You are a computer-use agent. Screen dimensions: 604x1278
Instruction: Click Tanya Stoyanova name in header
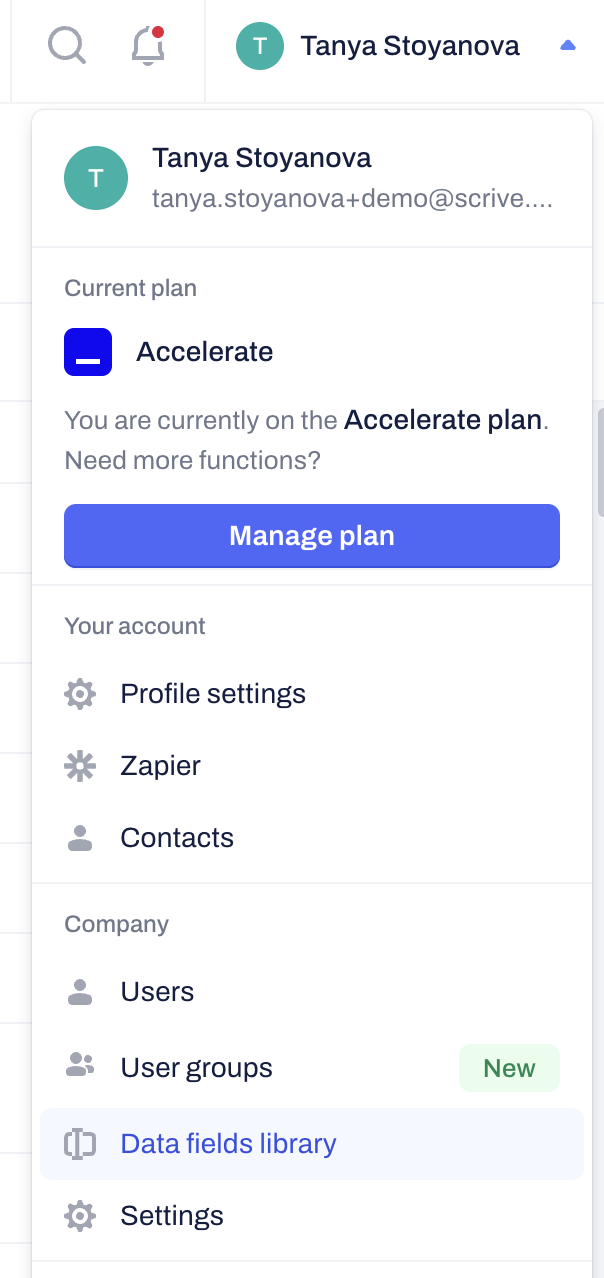(410, 46)
